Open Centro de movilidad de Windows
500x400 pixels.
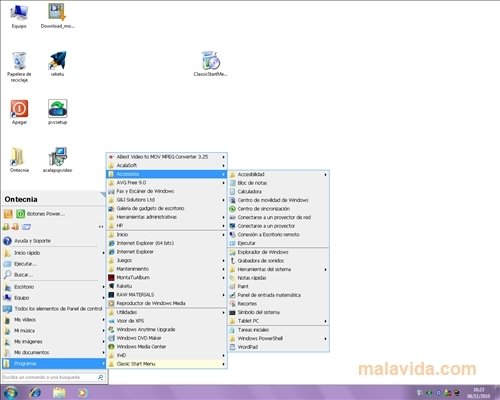point(279,200)
